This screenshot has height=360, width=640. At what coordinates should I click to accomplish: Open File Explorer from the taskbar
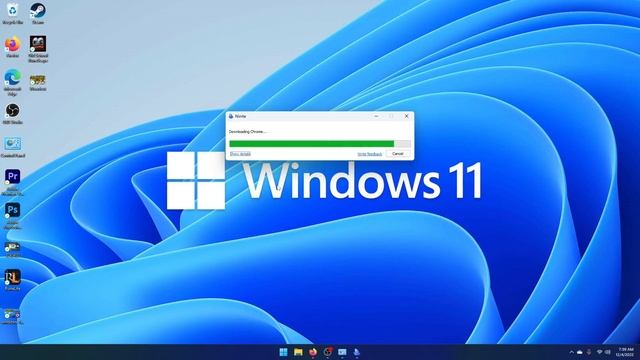tap(298, 352)
